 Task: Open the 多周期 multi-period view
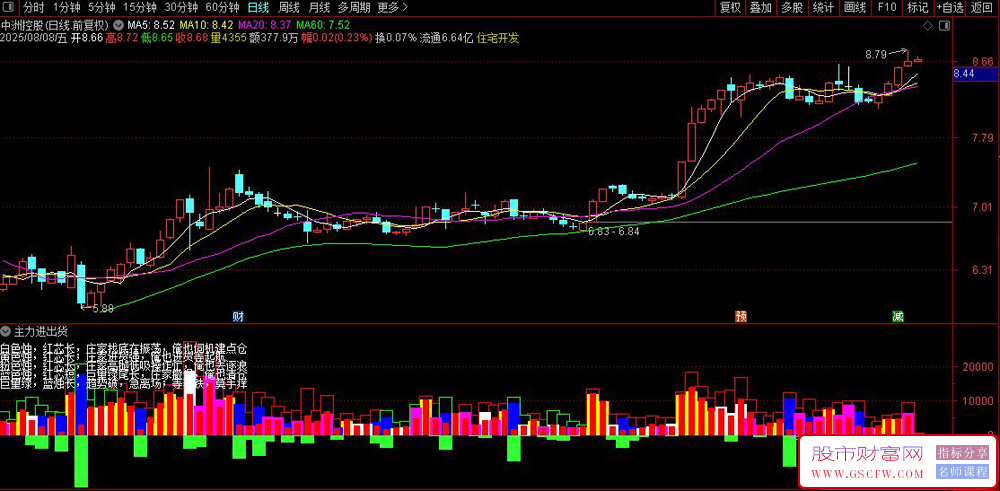[354, 8]
